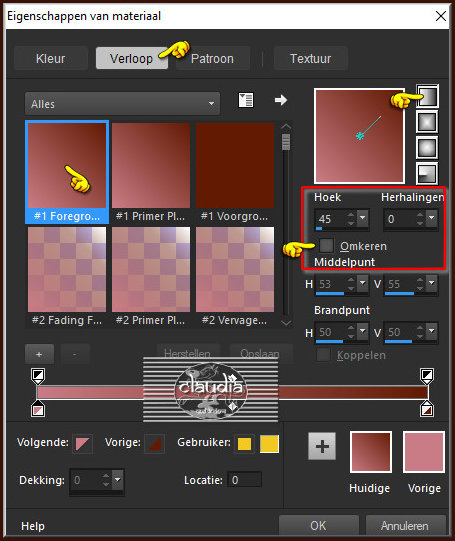Switch to the Kleur tab
Viewport: 455px width, 541px height.
(50, 59)
